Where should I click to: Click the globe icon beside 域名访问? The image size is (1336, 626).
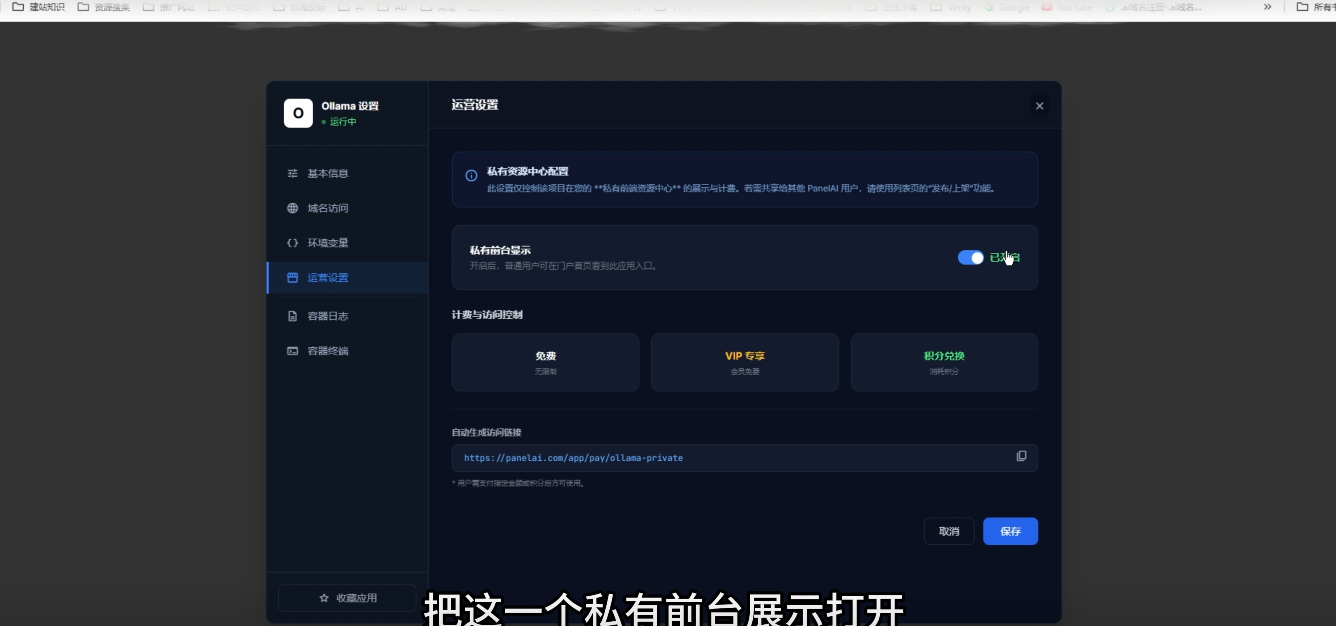(293, 208)
